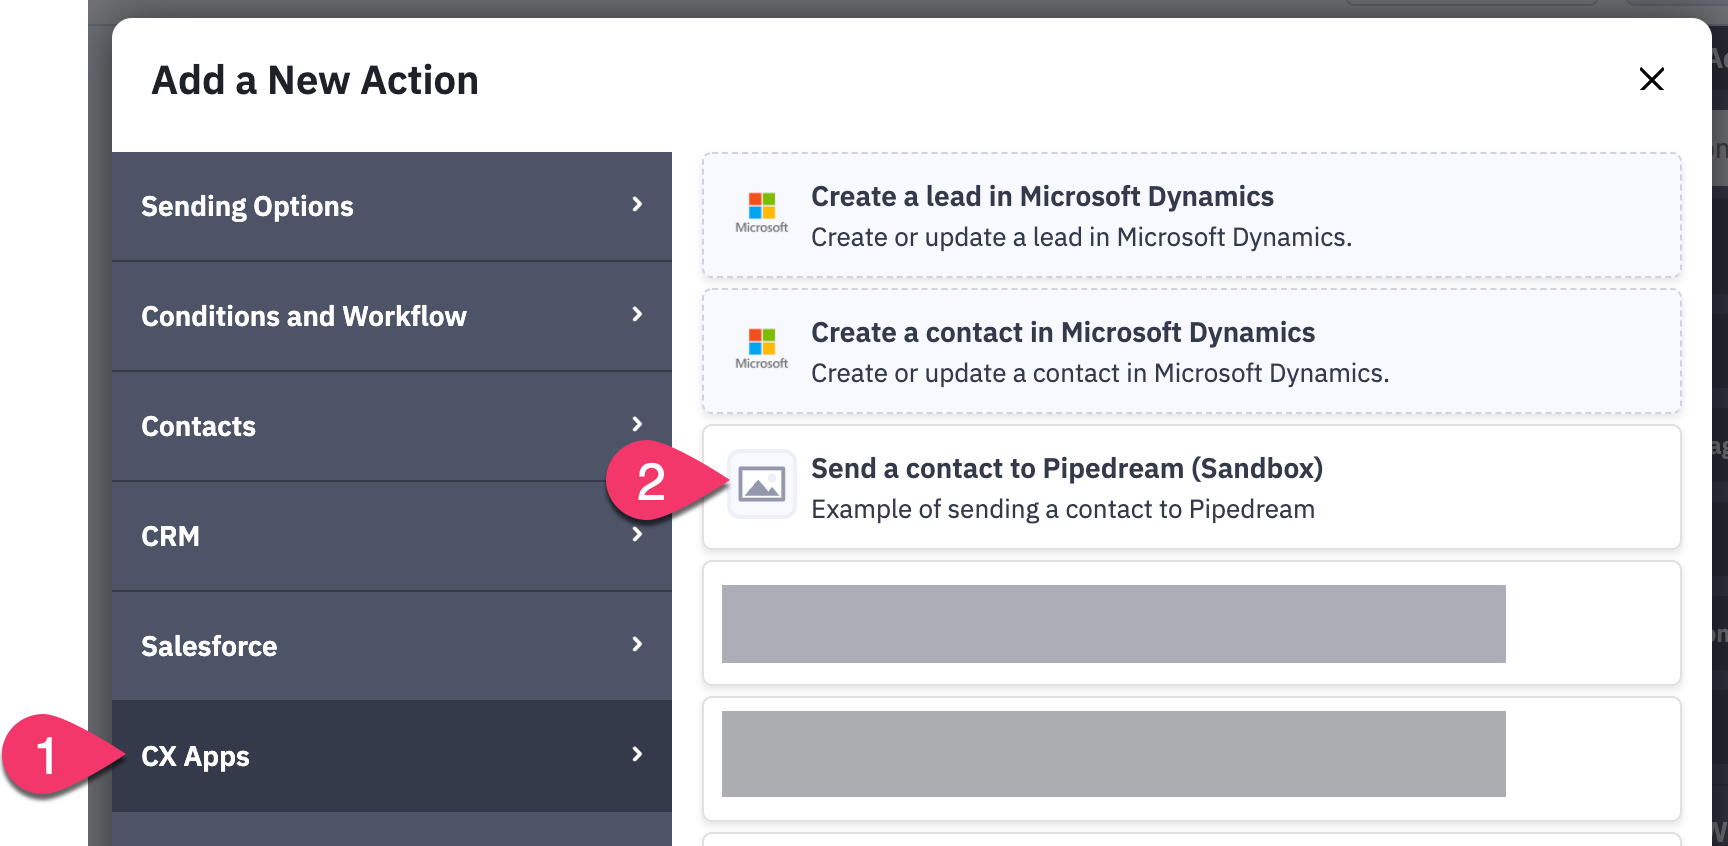Expand the CRM chevron arrow
Viewport: 1728px width, 846px height.
click(637, 534)
